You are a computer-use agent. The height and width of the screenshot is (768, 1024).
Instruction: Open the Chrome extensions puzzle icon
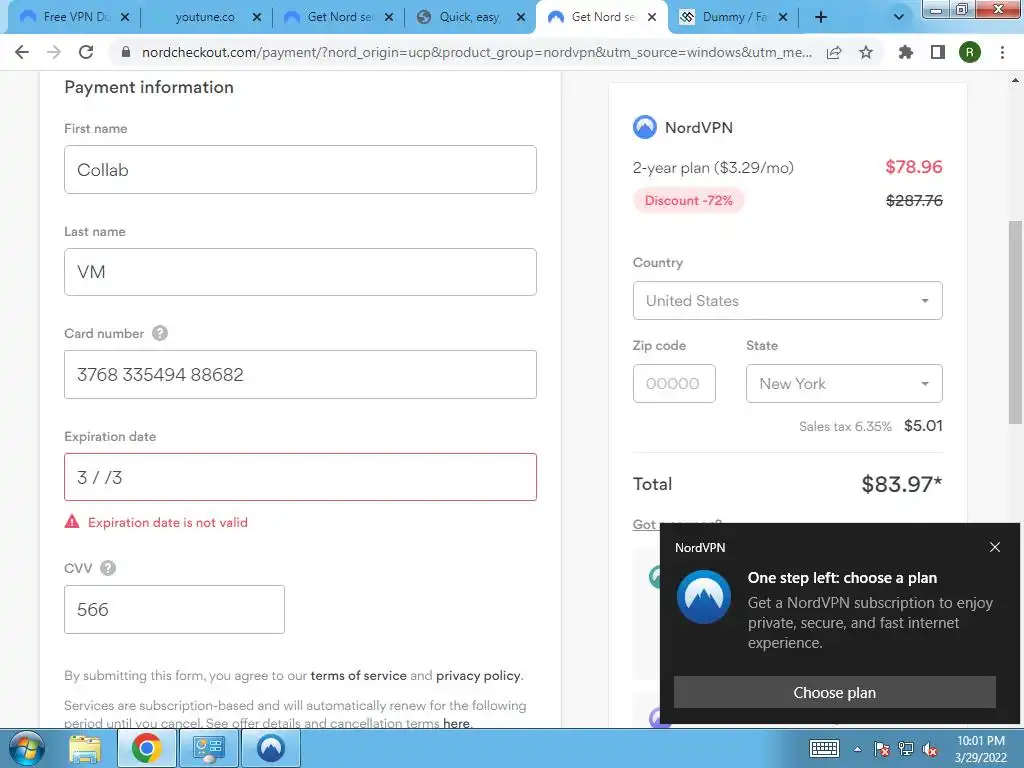[905, 52]
